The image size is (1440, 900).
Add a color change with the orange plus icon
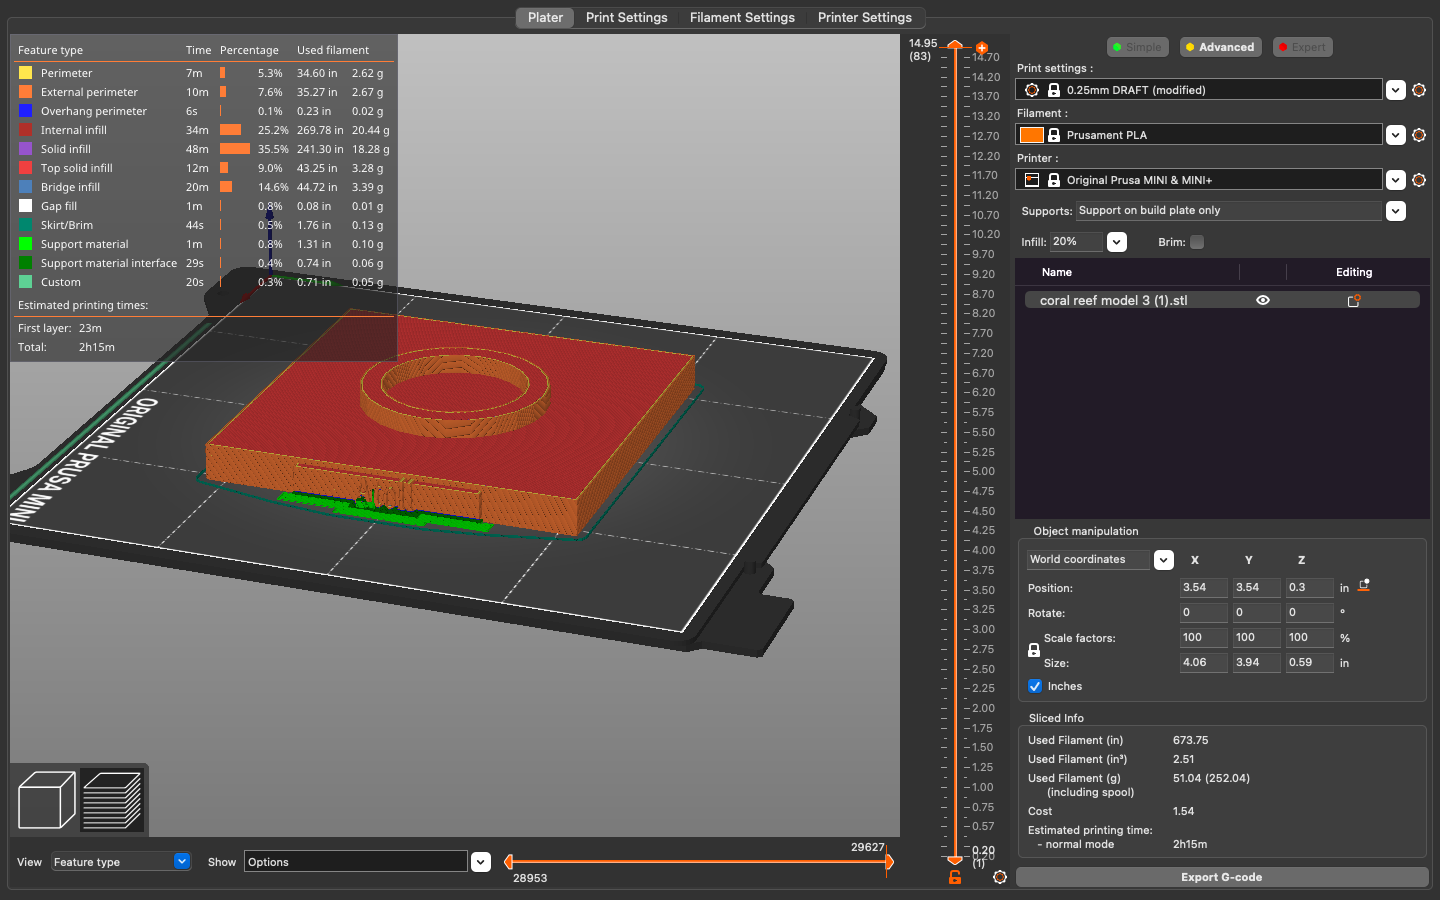coord(980,47)
